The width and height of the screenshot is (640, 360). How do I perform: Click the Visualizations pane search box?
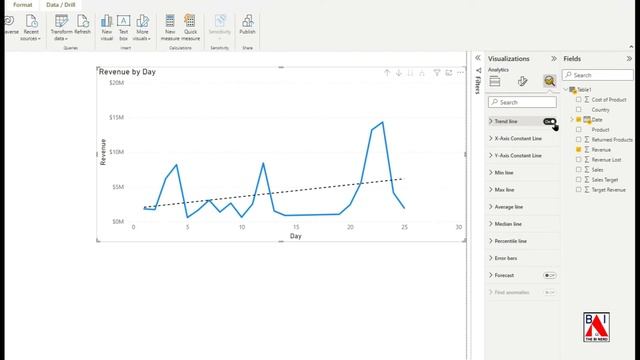(x=522, y=102)
